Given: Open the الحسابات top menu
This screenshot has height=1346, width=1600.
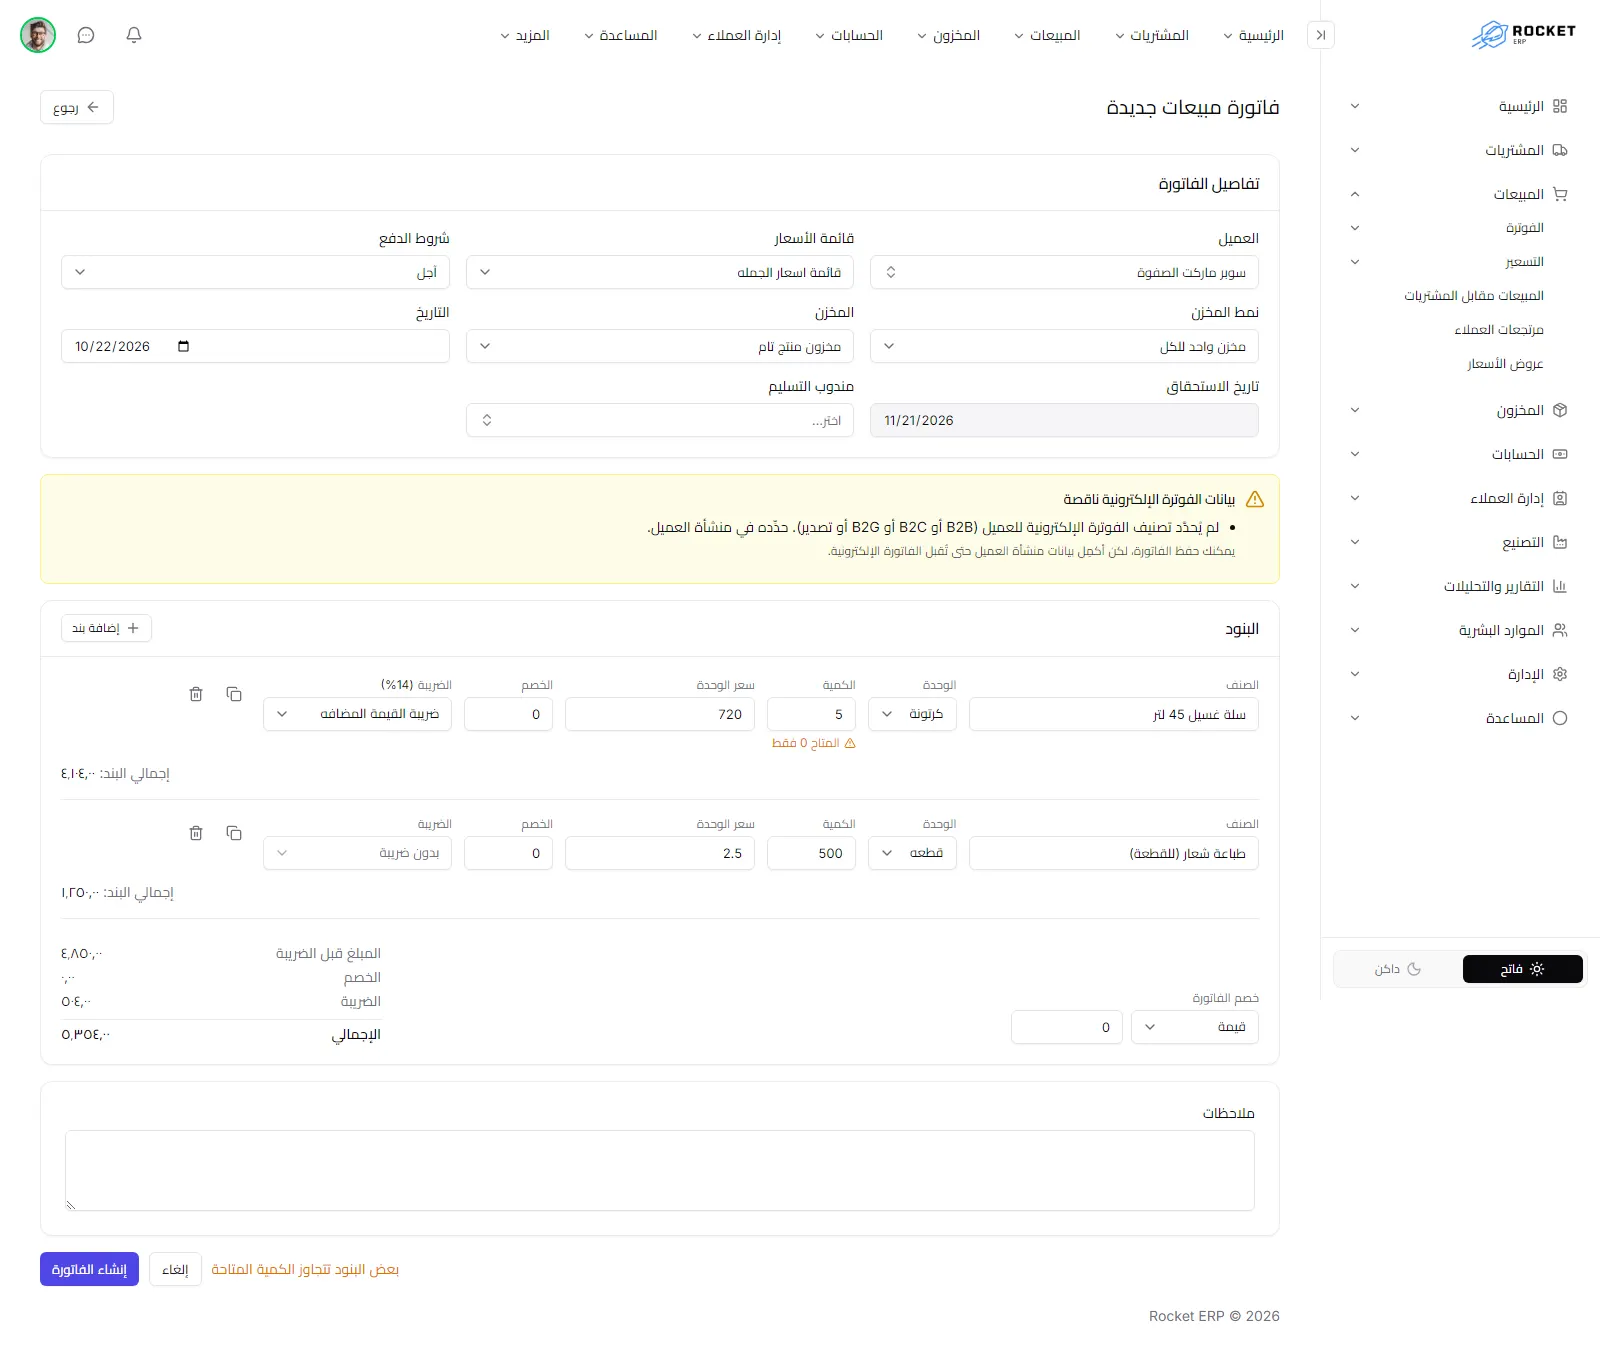Looking at the screenshot, I should tap(849, 35).
